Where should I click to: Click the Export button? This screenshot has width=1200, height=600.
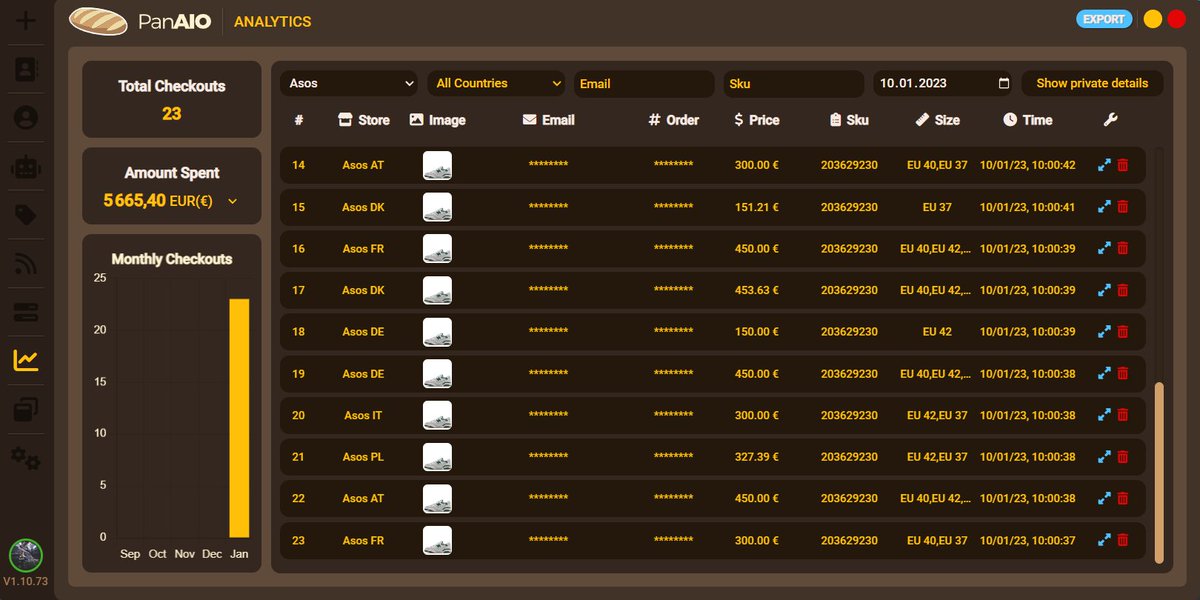pos(1104,19)
